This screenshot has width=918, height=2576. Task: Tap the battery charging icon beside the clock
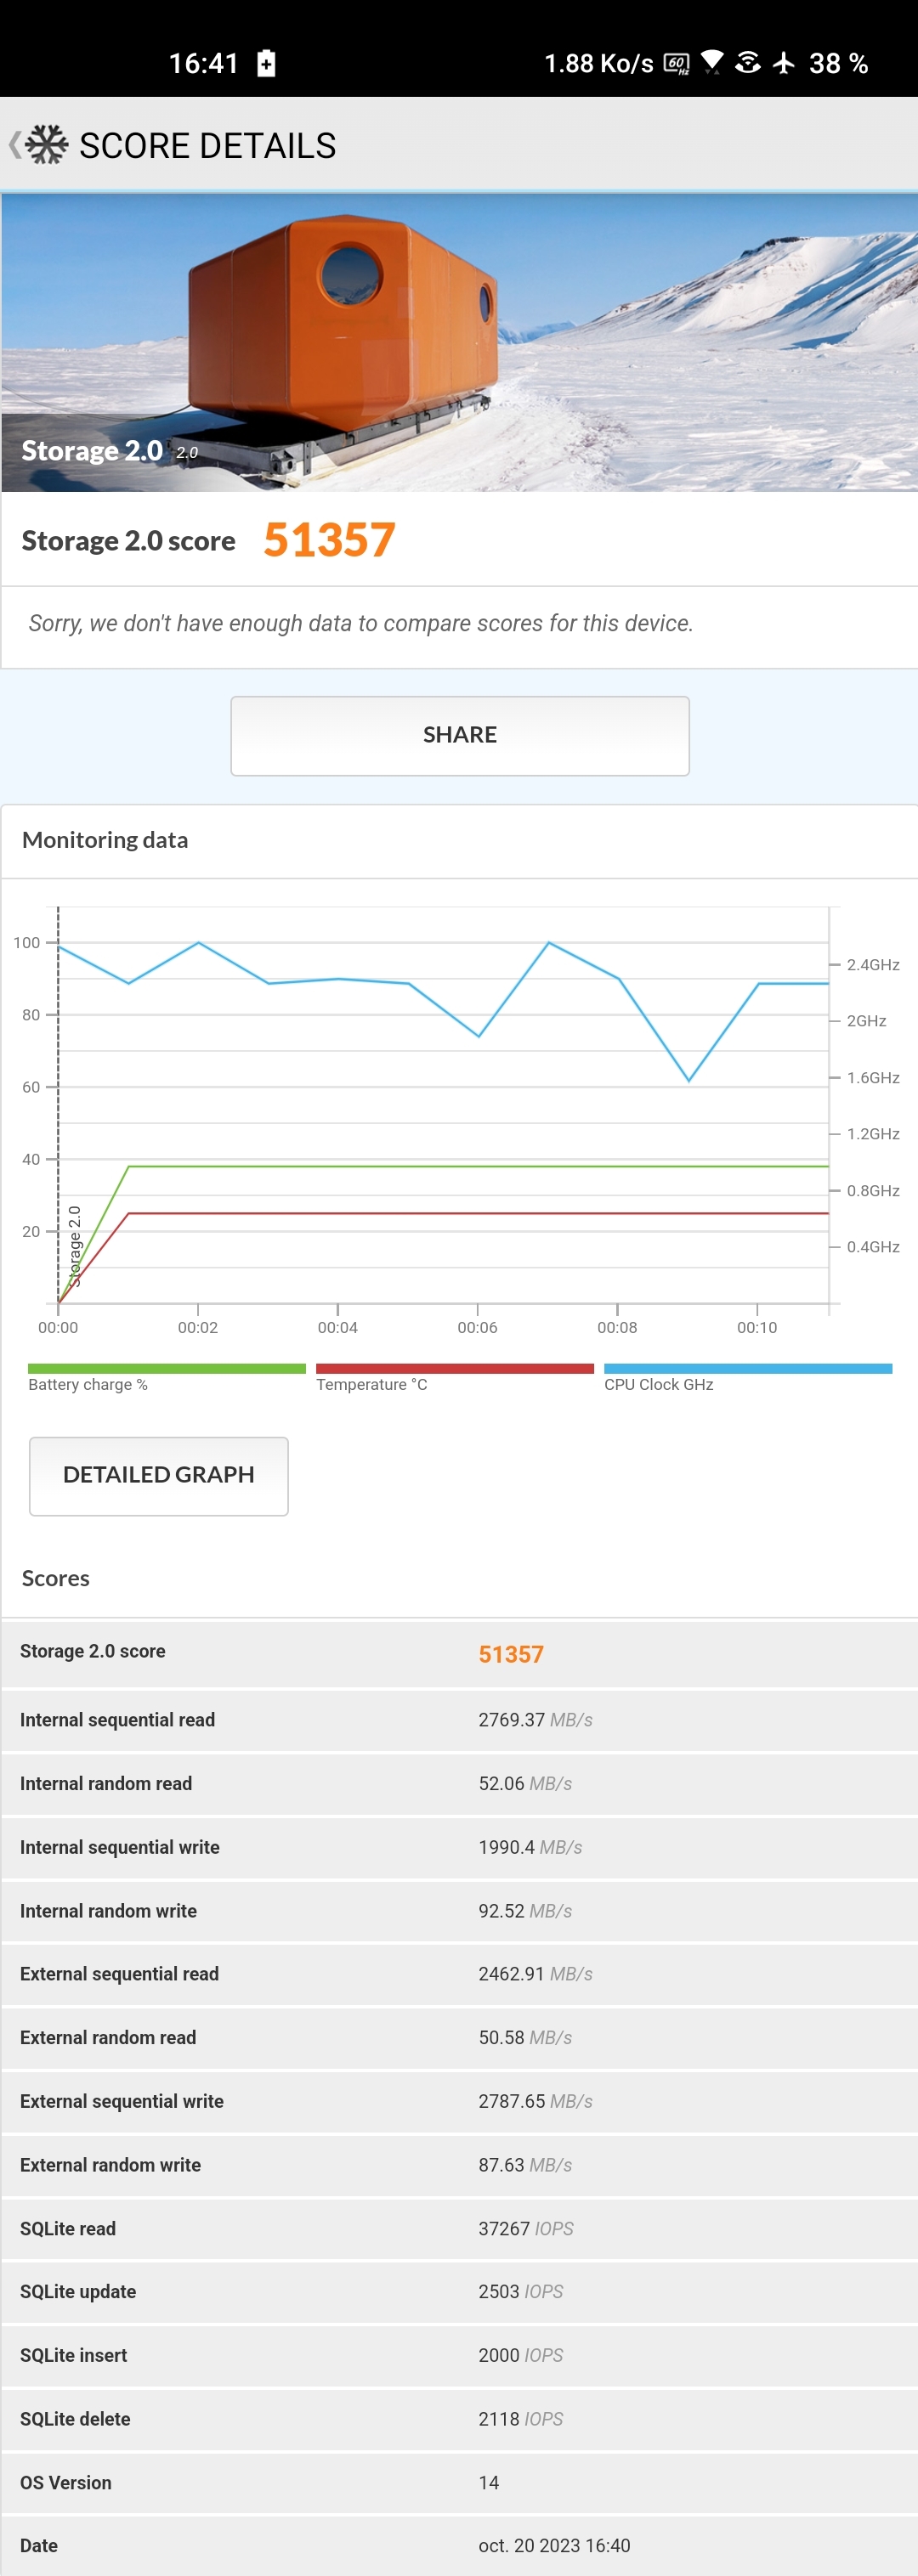tap(266, 63)
